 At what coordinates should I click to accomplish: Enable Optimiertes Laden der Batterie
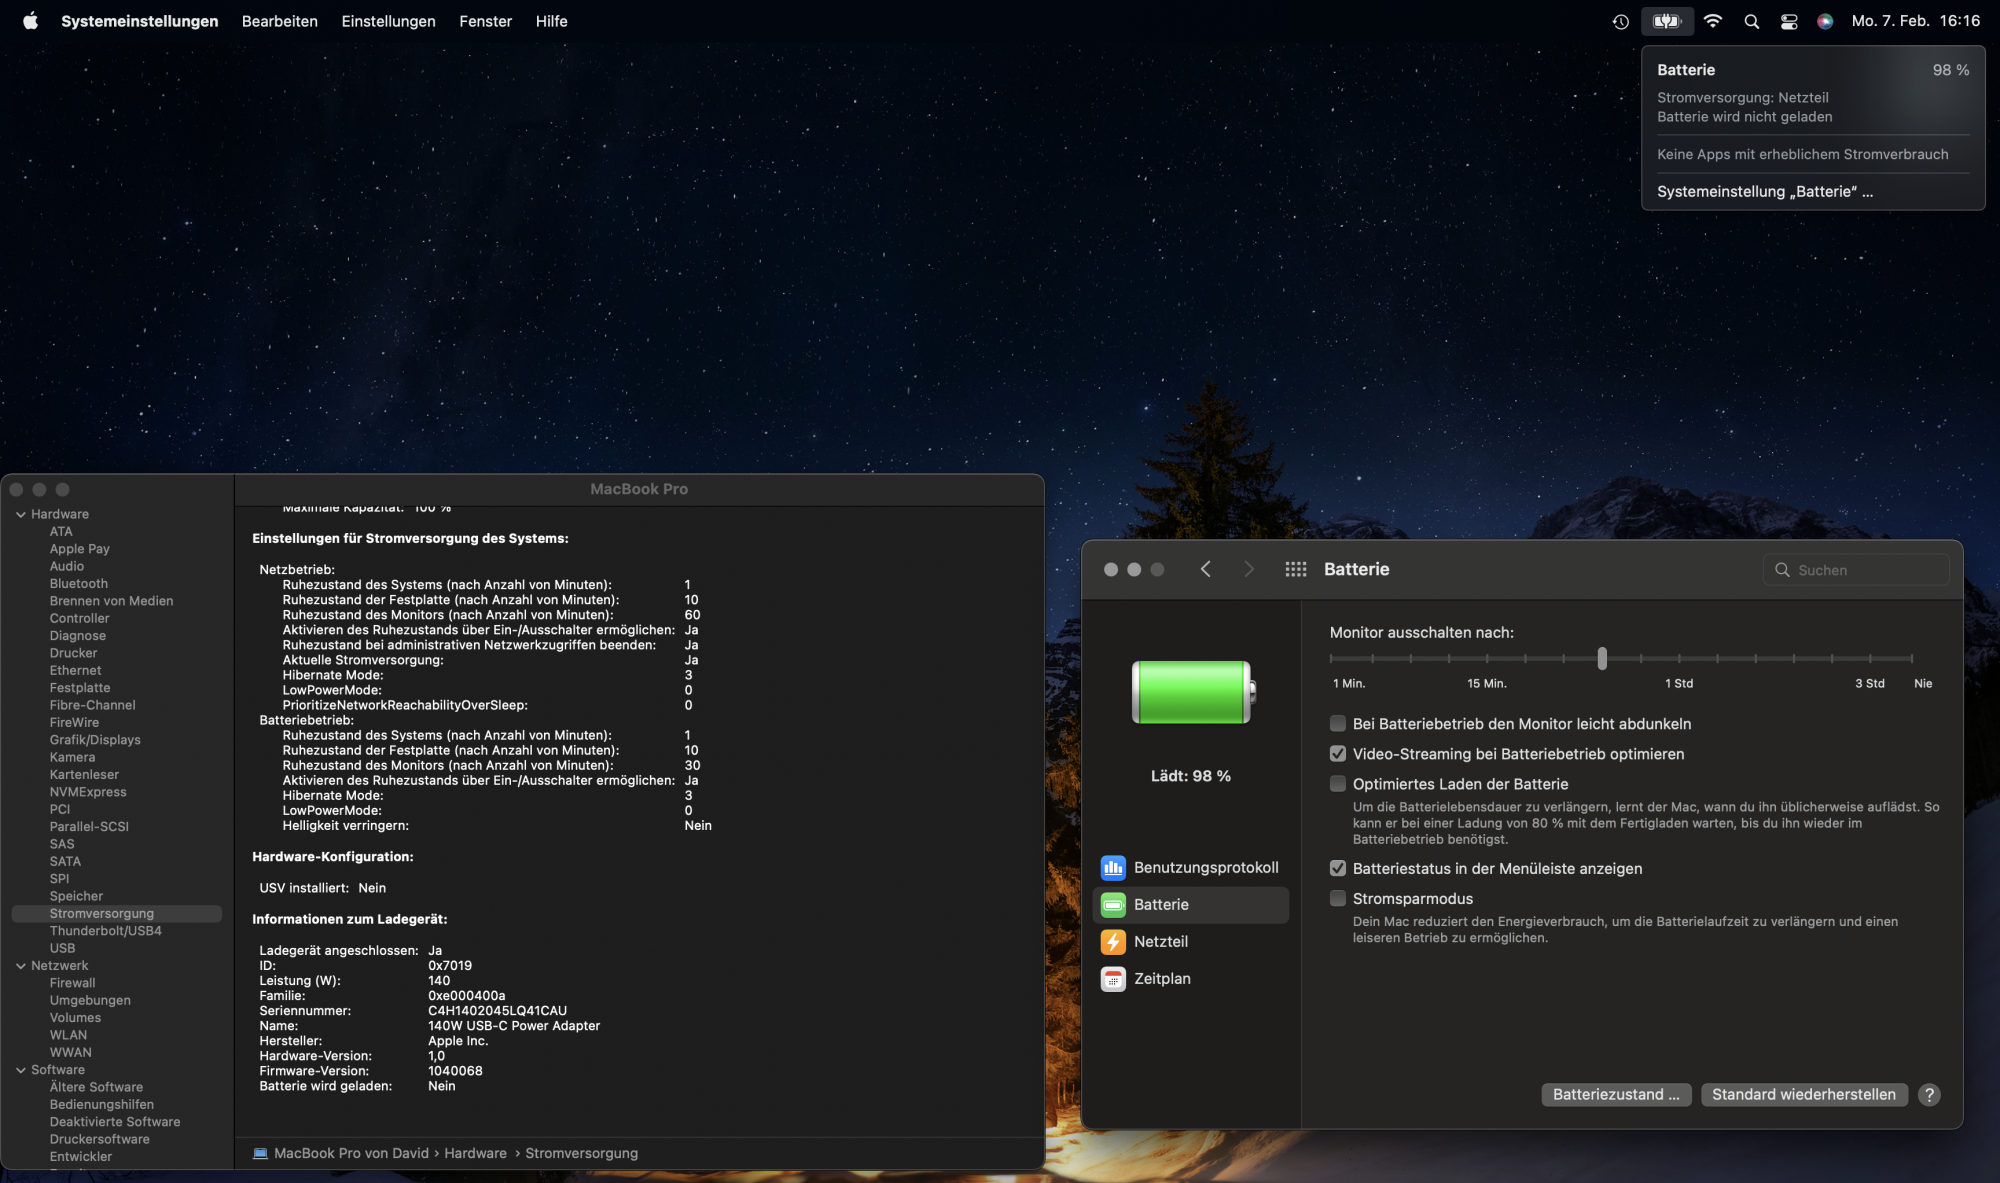point(1338,784)
